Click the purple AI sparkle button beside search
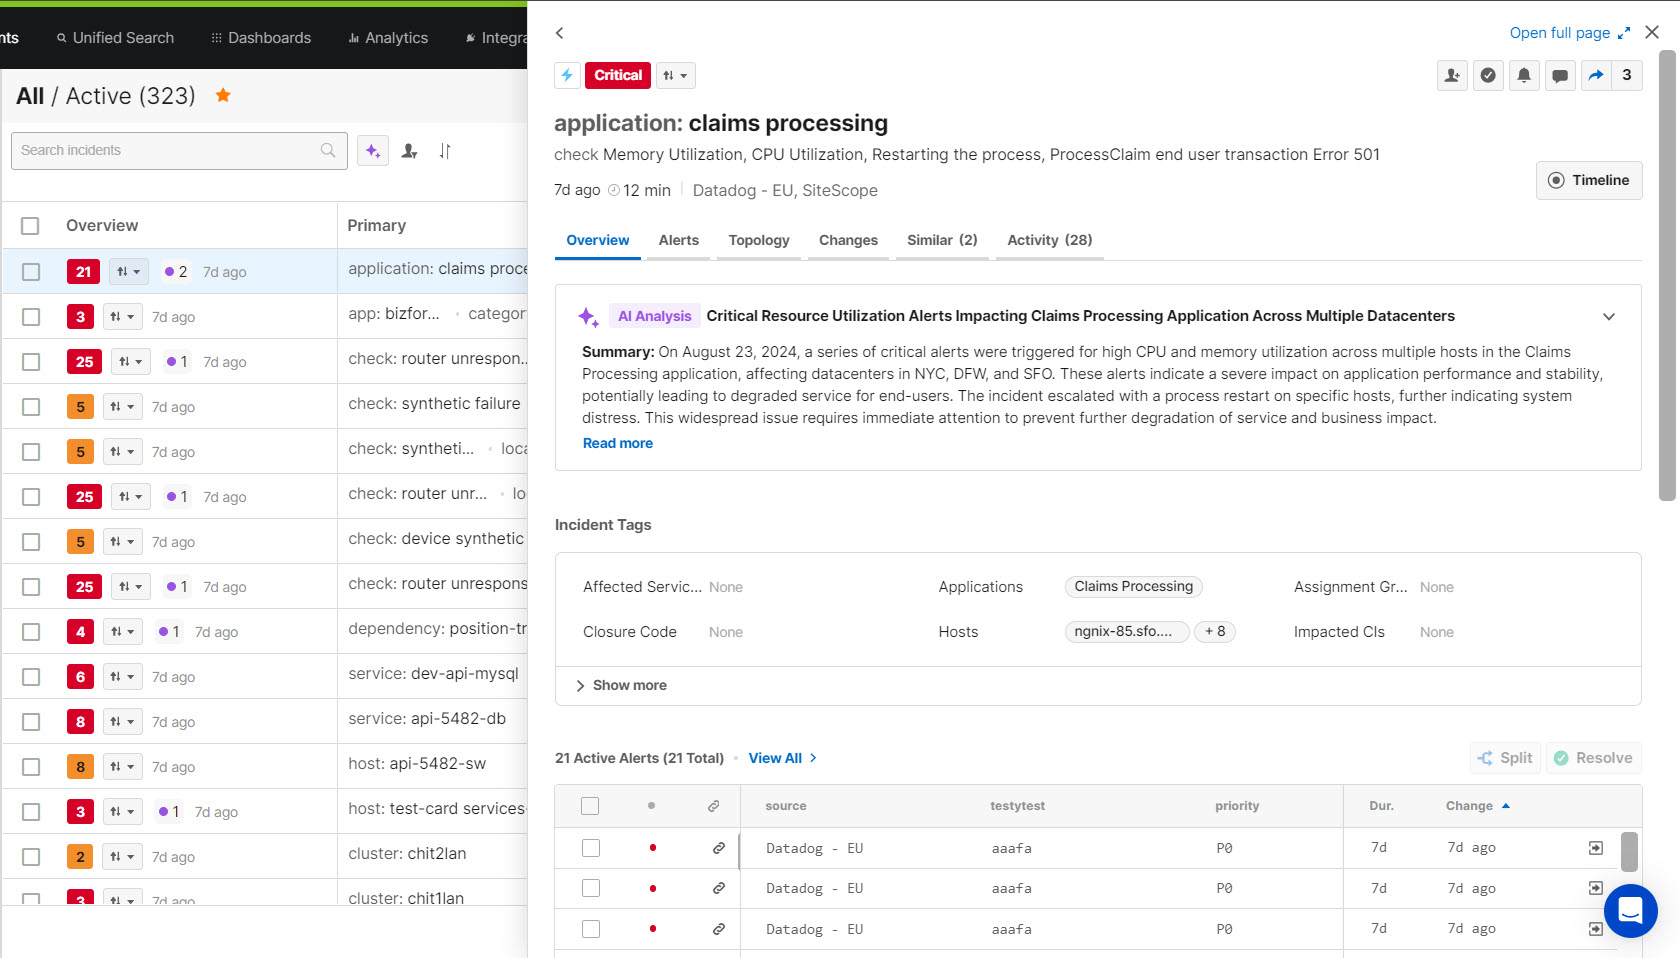 click(373, 151)
